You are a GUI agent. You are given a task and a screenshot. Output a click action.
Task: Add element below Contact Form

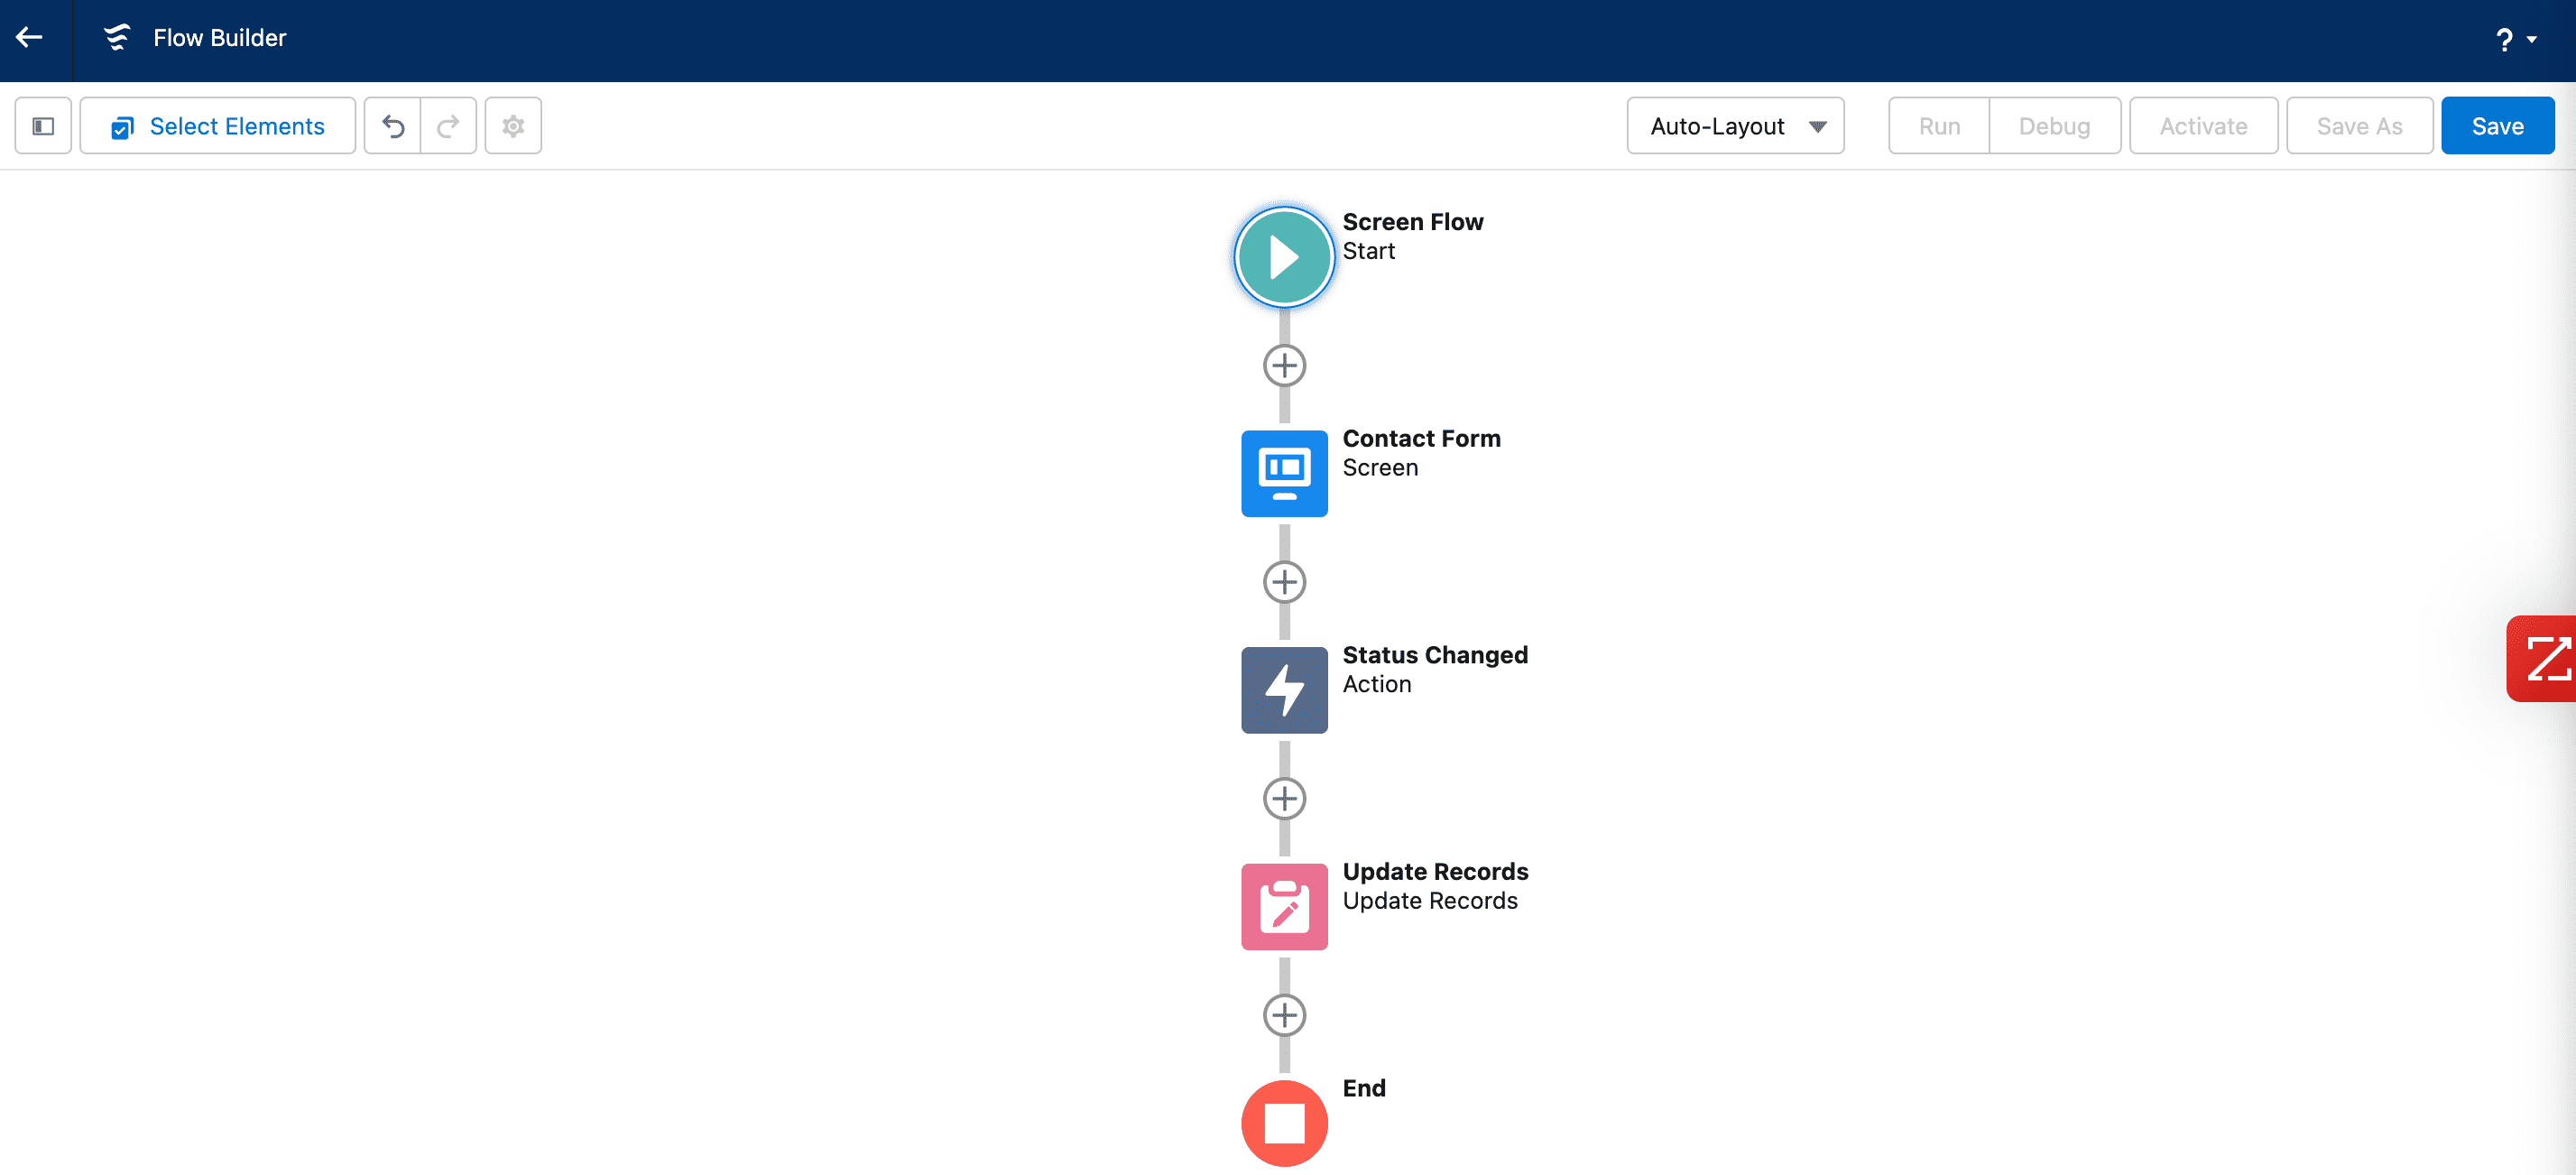[x=1284, y=582]
